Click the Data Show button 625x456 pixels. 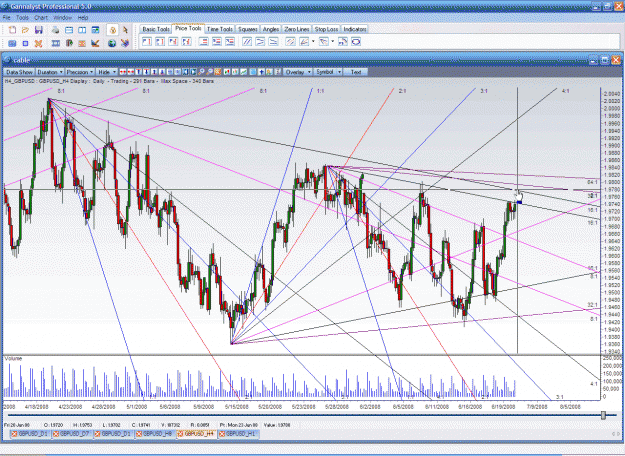(19, 72)
